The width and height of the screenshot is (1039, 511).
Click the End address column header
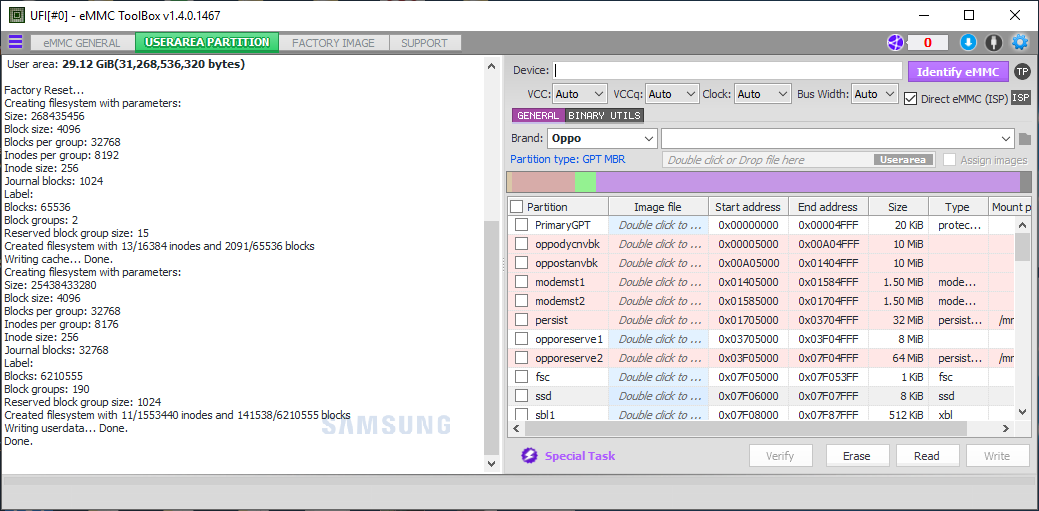tap(828, 207)
